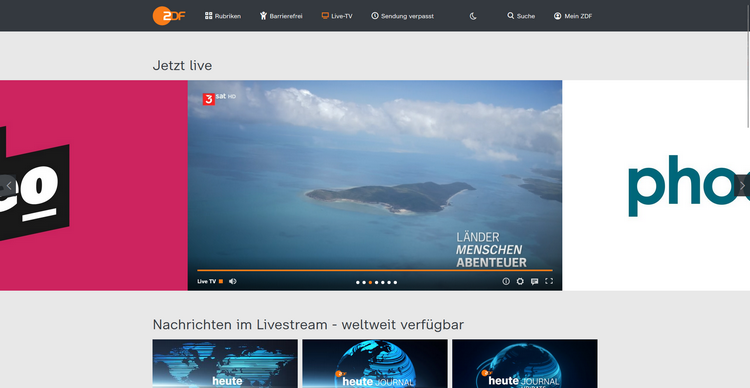
Task: Go to Live-TV tab
Action: tap(337, 16)
